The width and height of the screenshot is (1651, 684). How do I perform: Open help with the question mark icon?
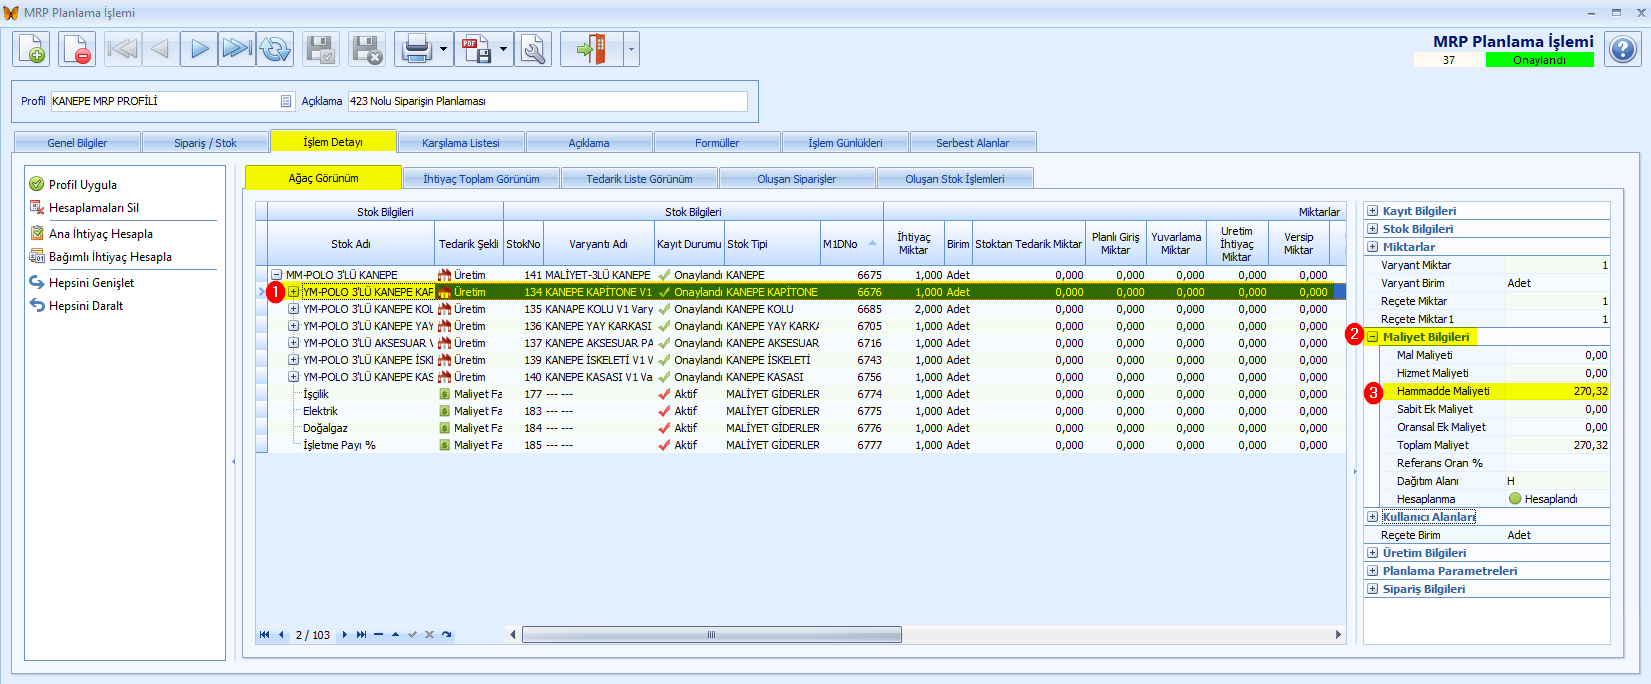[1622, 48]
